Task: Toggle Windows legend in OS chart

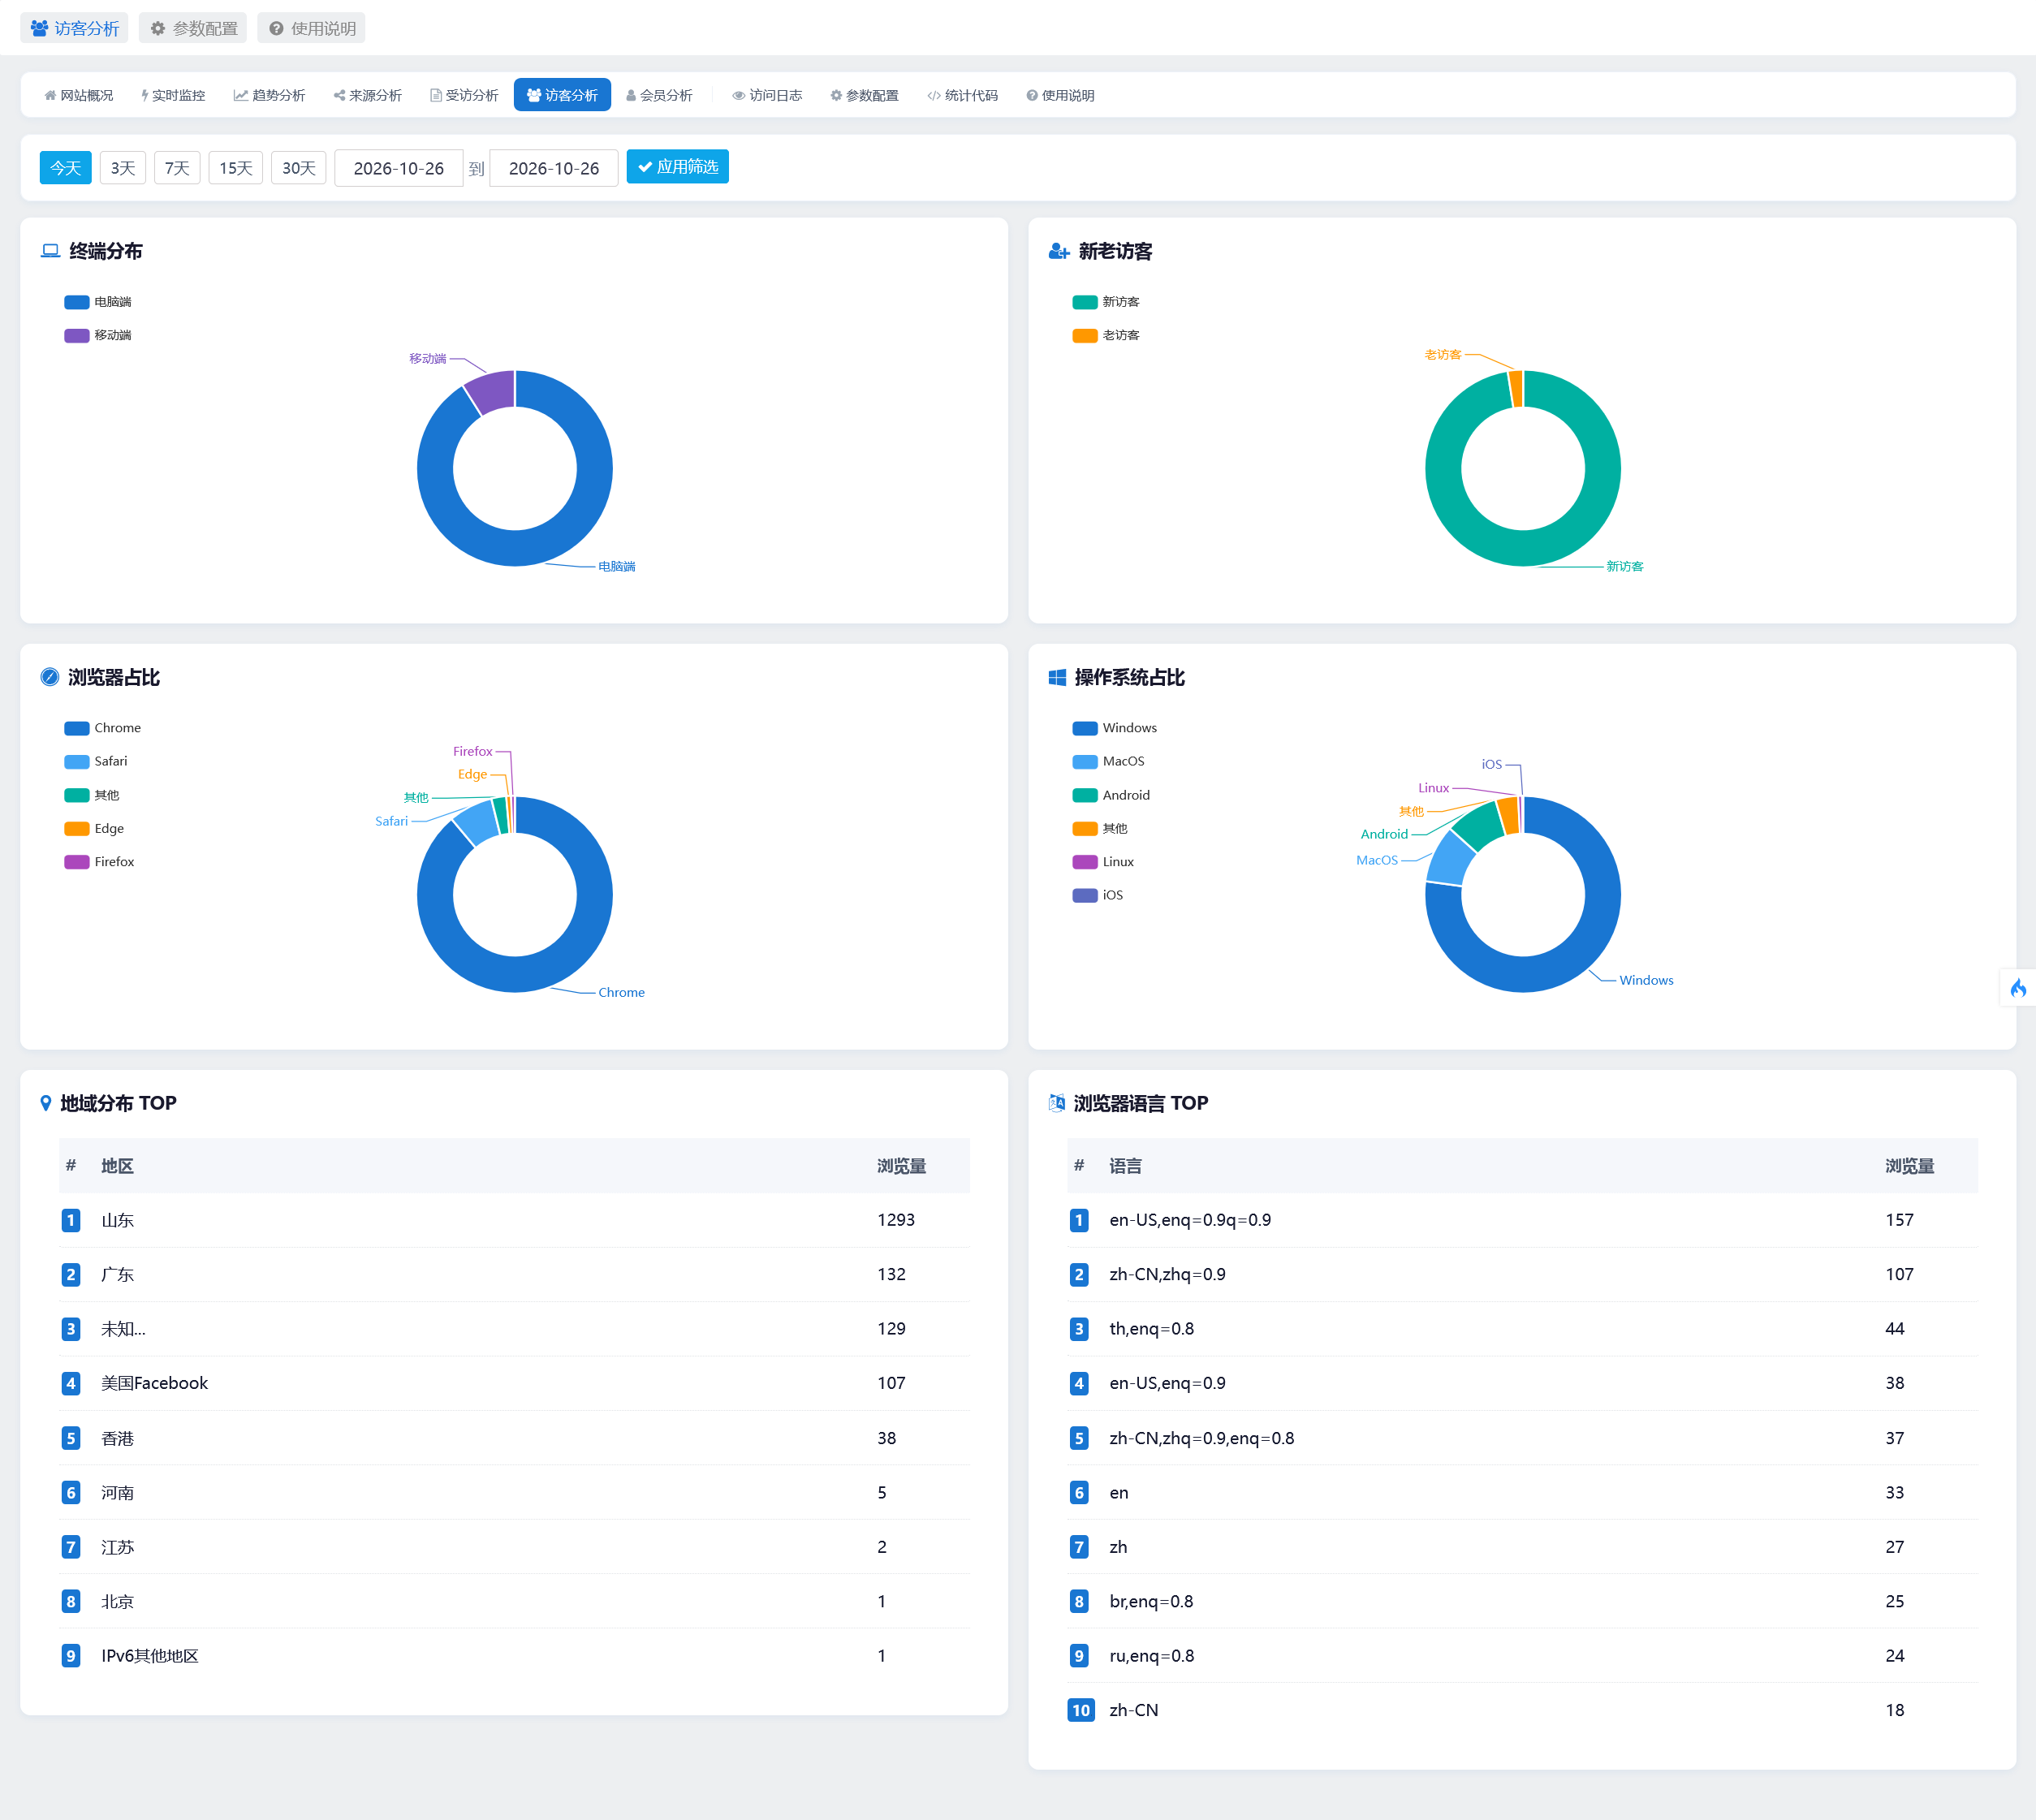Action: click(1115, 728)
